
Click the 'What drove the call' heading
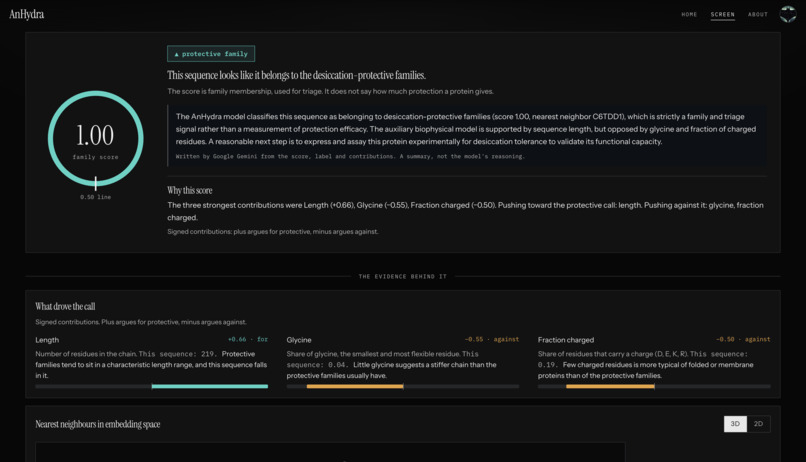[x=65, y=306]
